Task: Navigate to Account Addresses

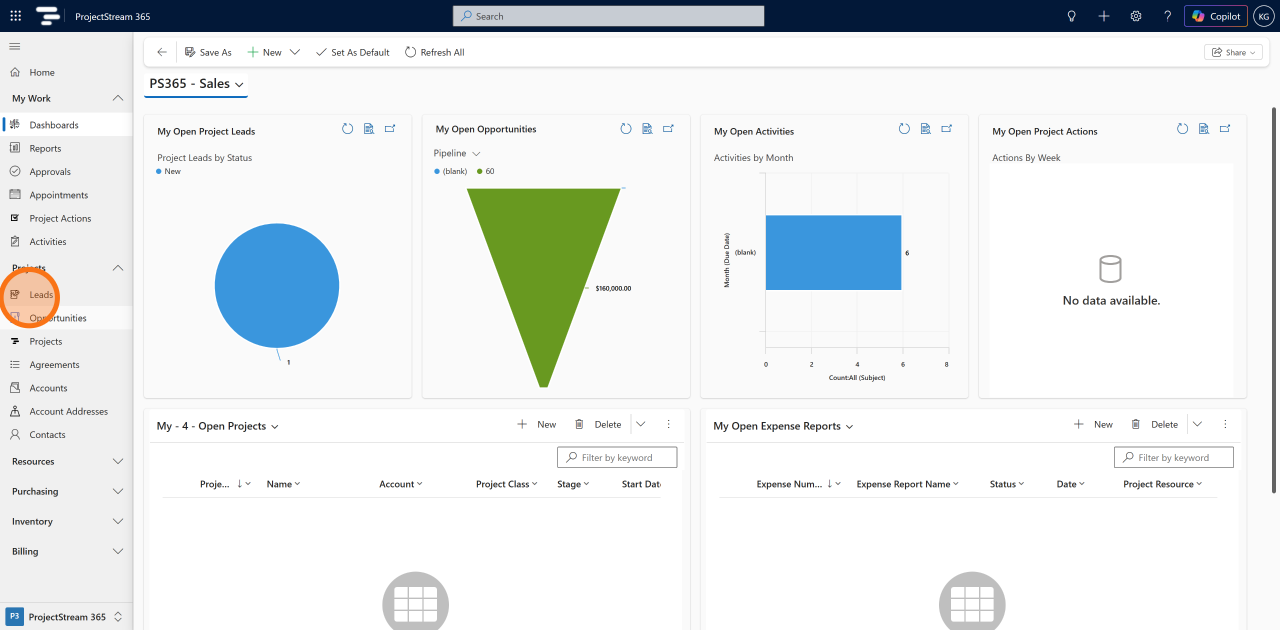Action: coord(66,411)
